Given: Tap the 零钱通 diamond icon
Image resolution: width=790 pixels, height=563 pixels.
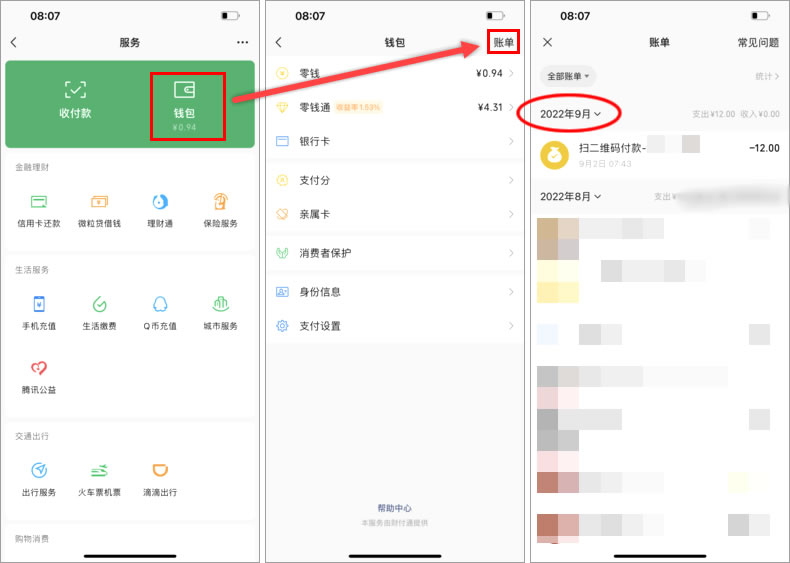Looking at the screenshot, I should tap(282, 107).
